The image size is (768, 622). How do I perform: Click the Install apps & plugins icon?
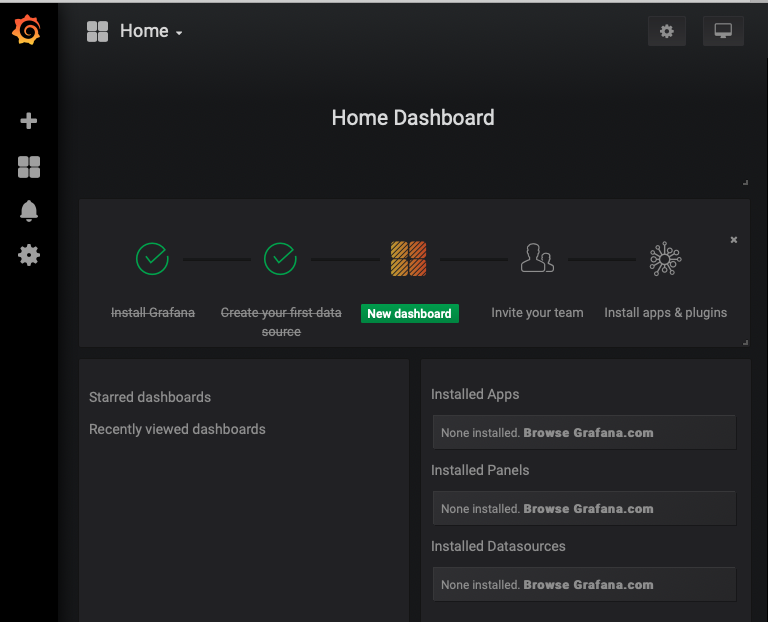click(665, 259)
